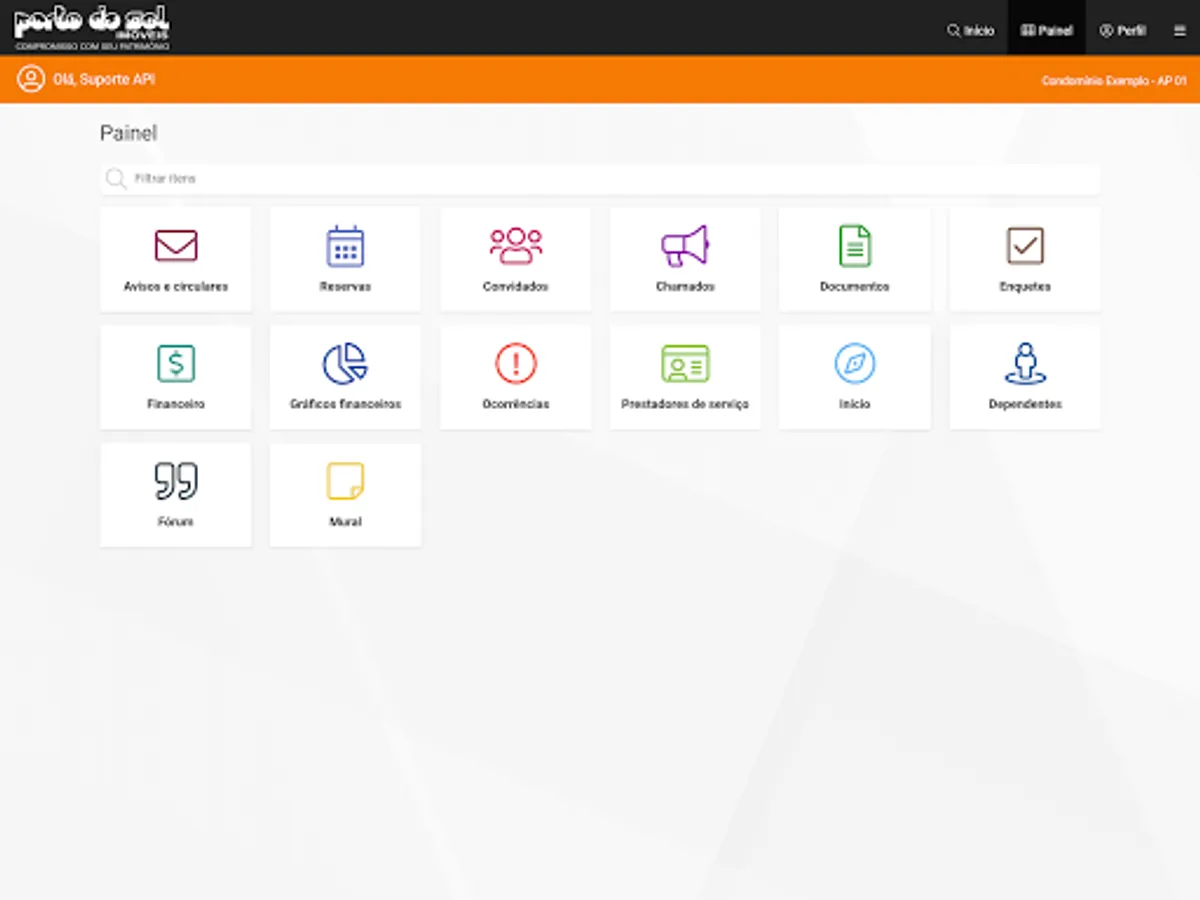
Task: Click the Reservas label
Action: point(345,286)
